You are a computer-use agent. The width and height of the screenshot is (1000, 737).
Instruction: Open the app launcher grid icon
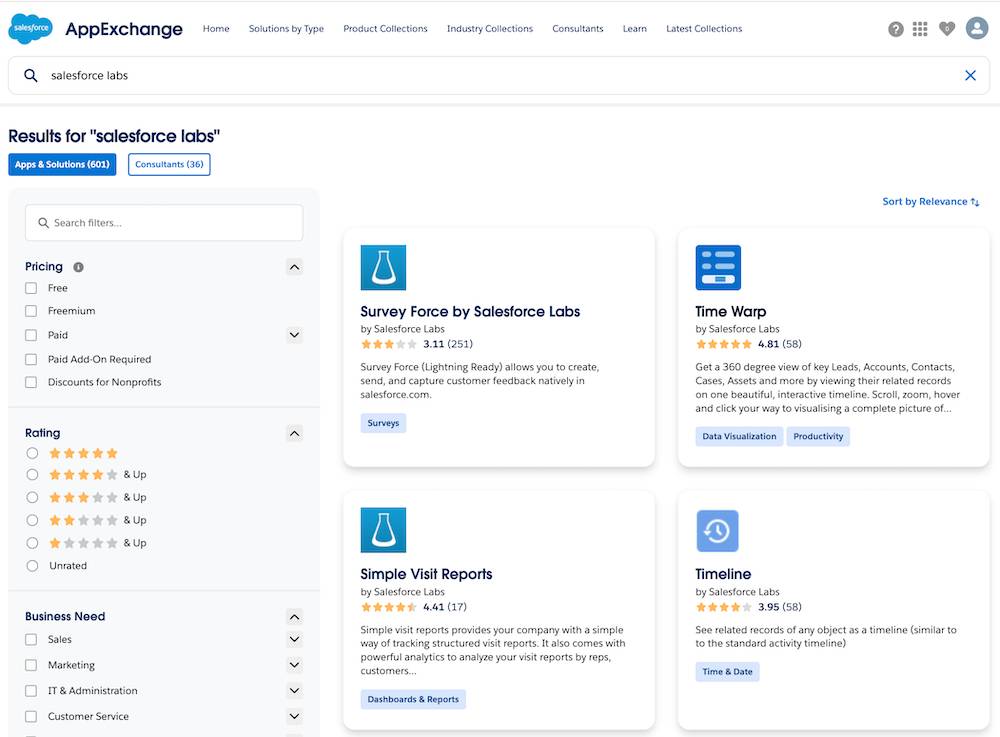pyautogui.click(x=920, y=29)
